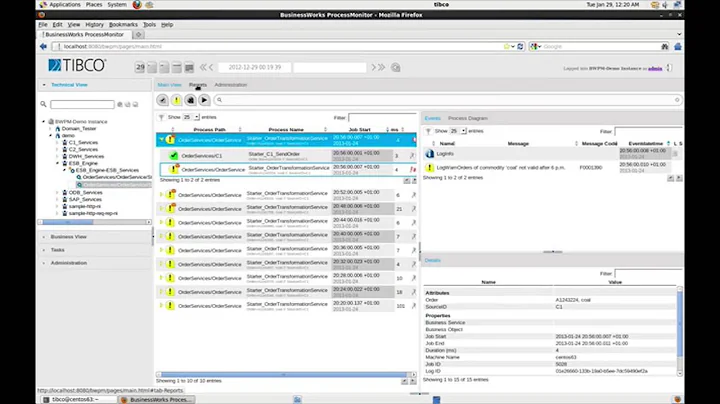
Task: Sort jobs by Job Start column header
Action: pos(359,130)
